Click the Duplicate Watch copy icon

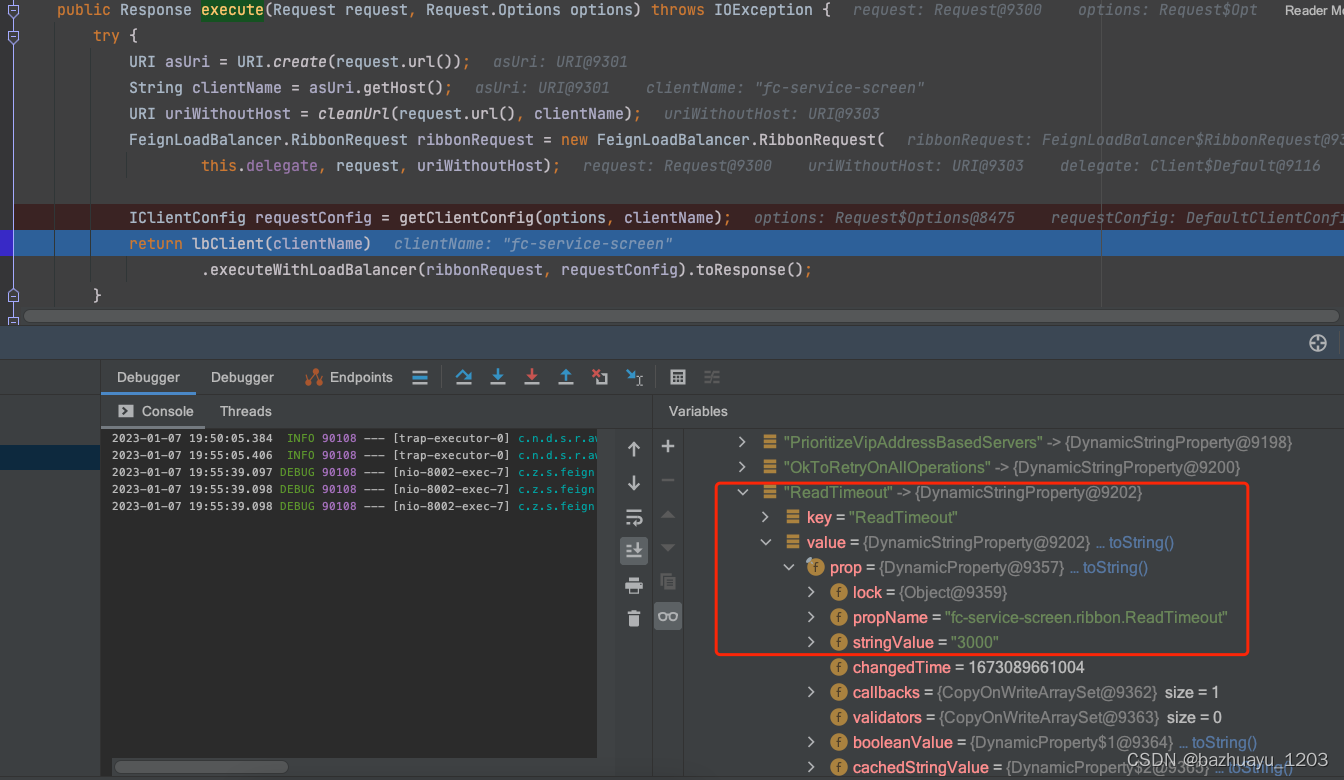click(x=668, y=581)
